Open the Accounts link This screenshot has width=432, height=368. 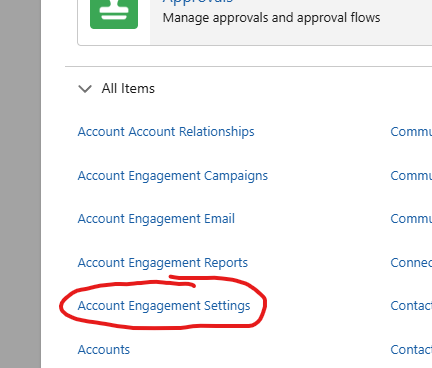pos(104,350)
